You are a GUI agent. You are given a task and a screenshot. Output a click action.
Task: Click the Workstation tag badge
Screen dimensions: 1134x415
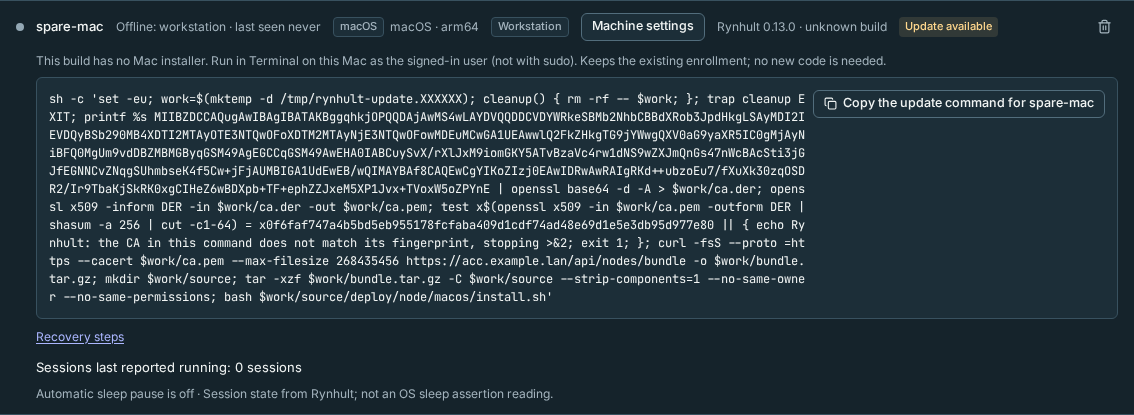pos(530,27)
